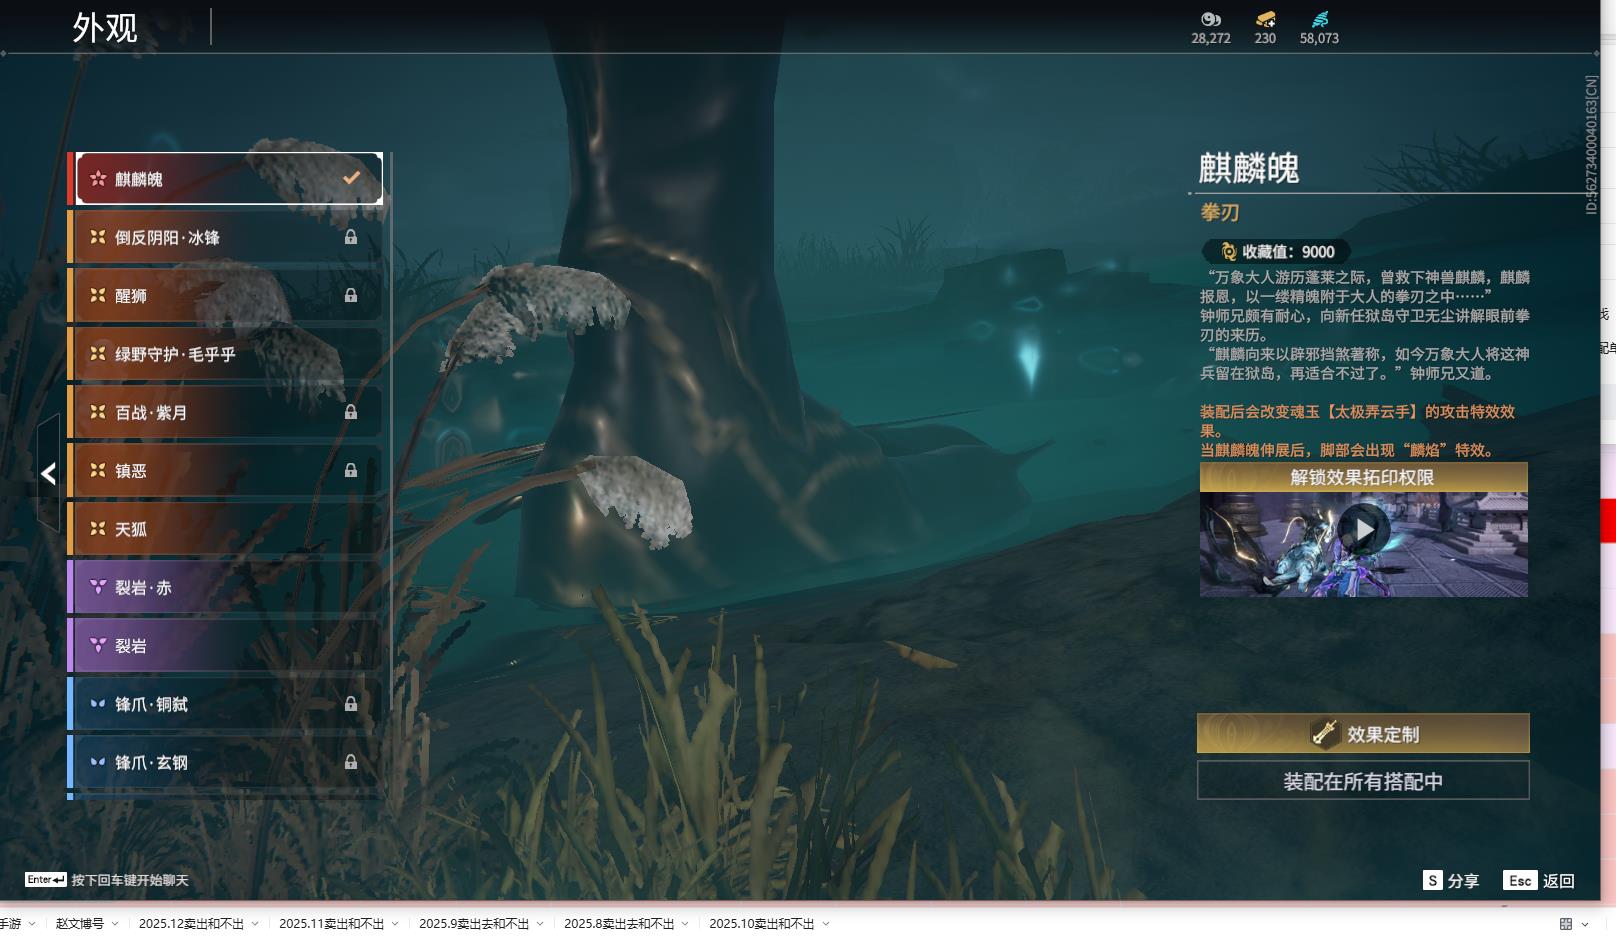Screen dimensions: 1616x939
Task: Select the 裂岩 skin
Action: click(226, 645)
